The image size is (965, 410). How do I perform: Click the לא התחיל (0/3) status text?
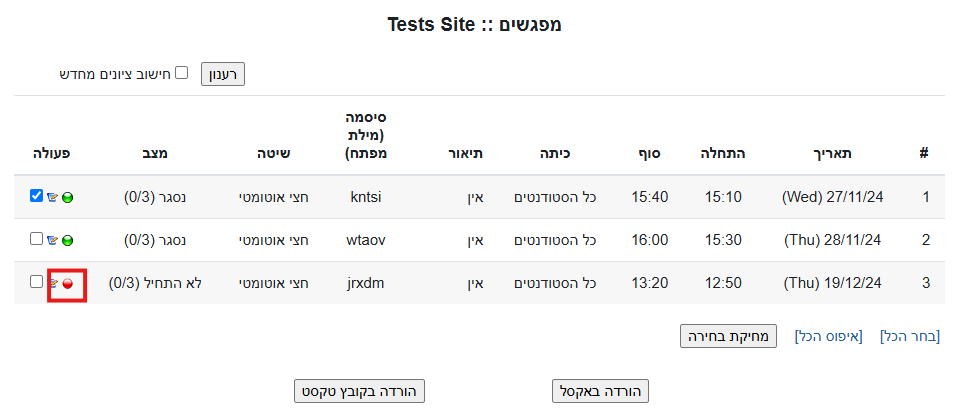point(155,284)
